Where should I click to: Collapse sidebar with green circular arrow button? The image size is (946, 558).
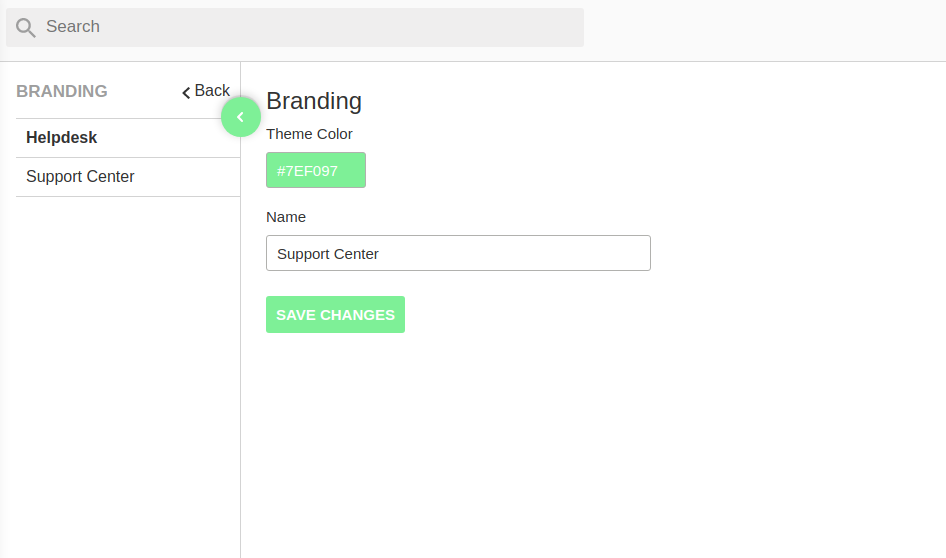coord(241,117)
